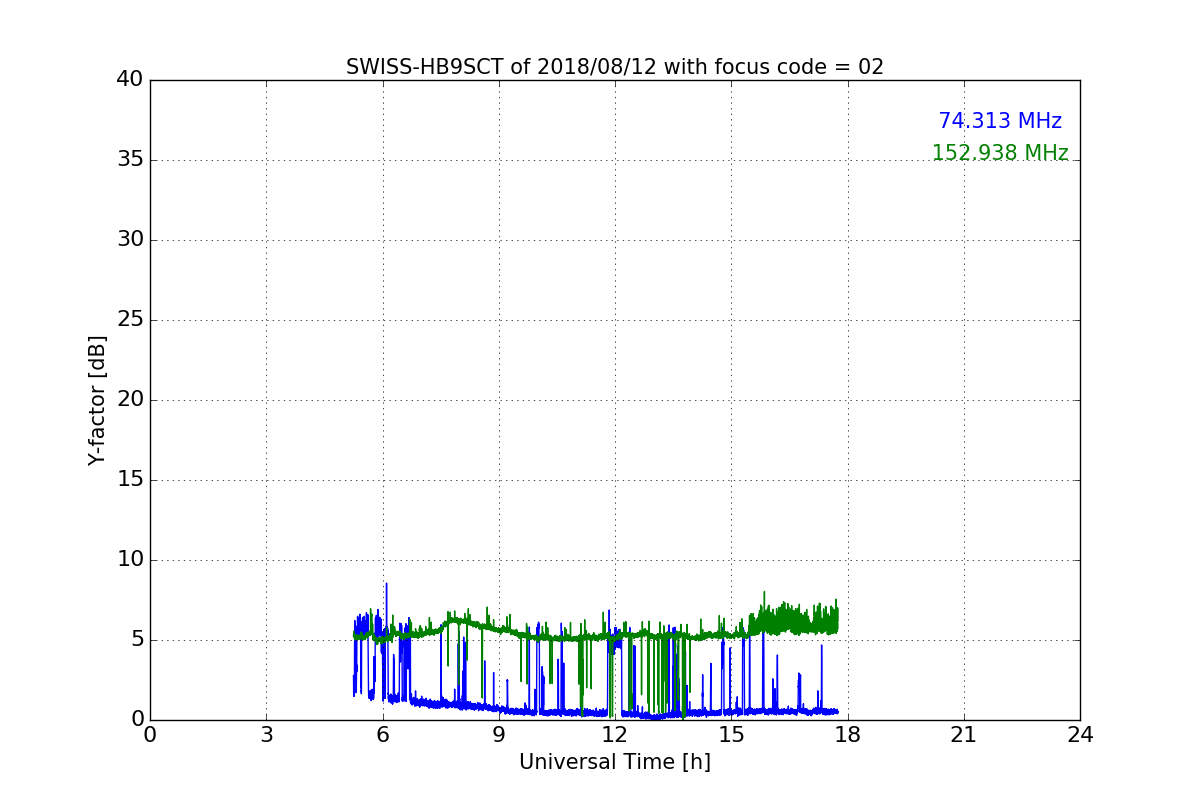Viewport: 1200px width, 800px height.
Task: Click the y-axis tick label 35
Action: pyautogui.click(x=130, y=160)
